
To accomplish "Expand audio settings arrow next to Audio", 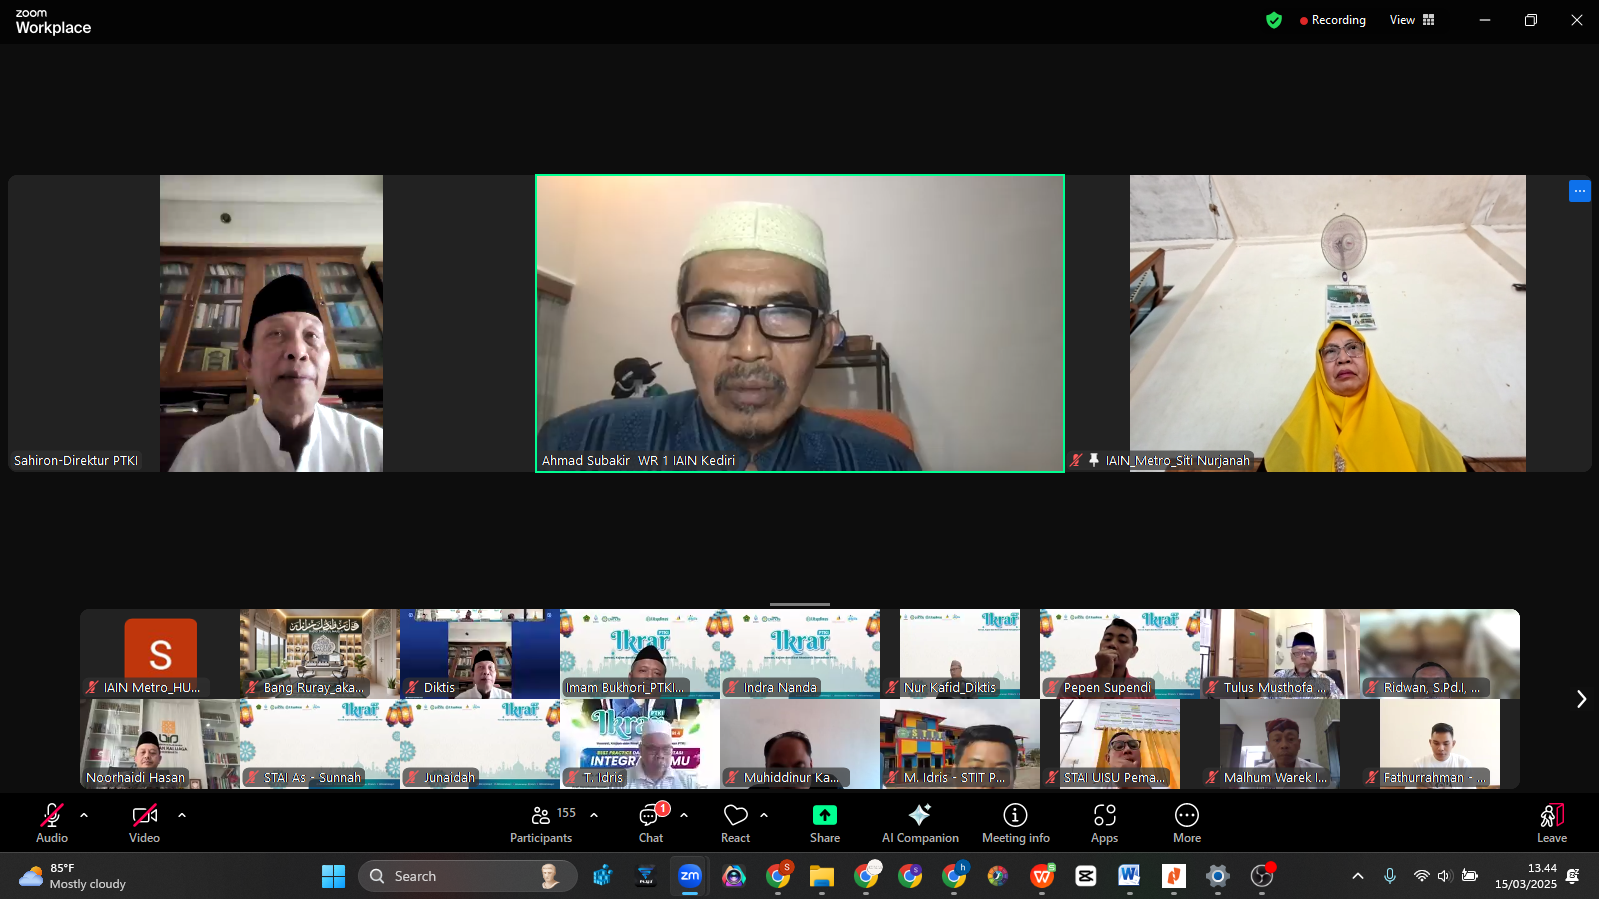I will point(84,815).
